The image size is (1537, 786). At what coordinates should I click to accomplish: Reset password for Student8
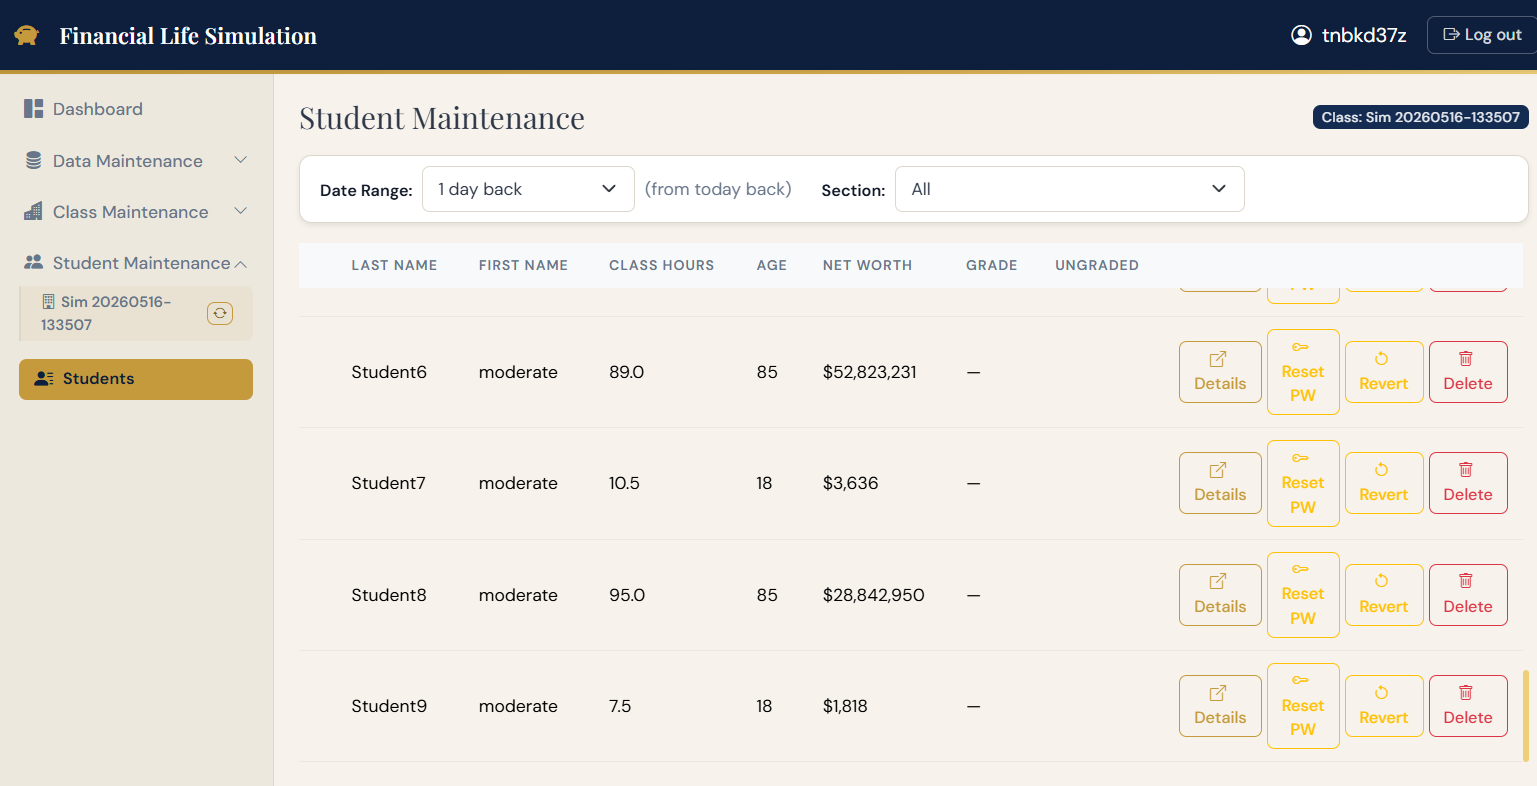click(x=1303, y=595)
